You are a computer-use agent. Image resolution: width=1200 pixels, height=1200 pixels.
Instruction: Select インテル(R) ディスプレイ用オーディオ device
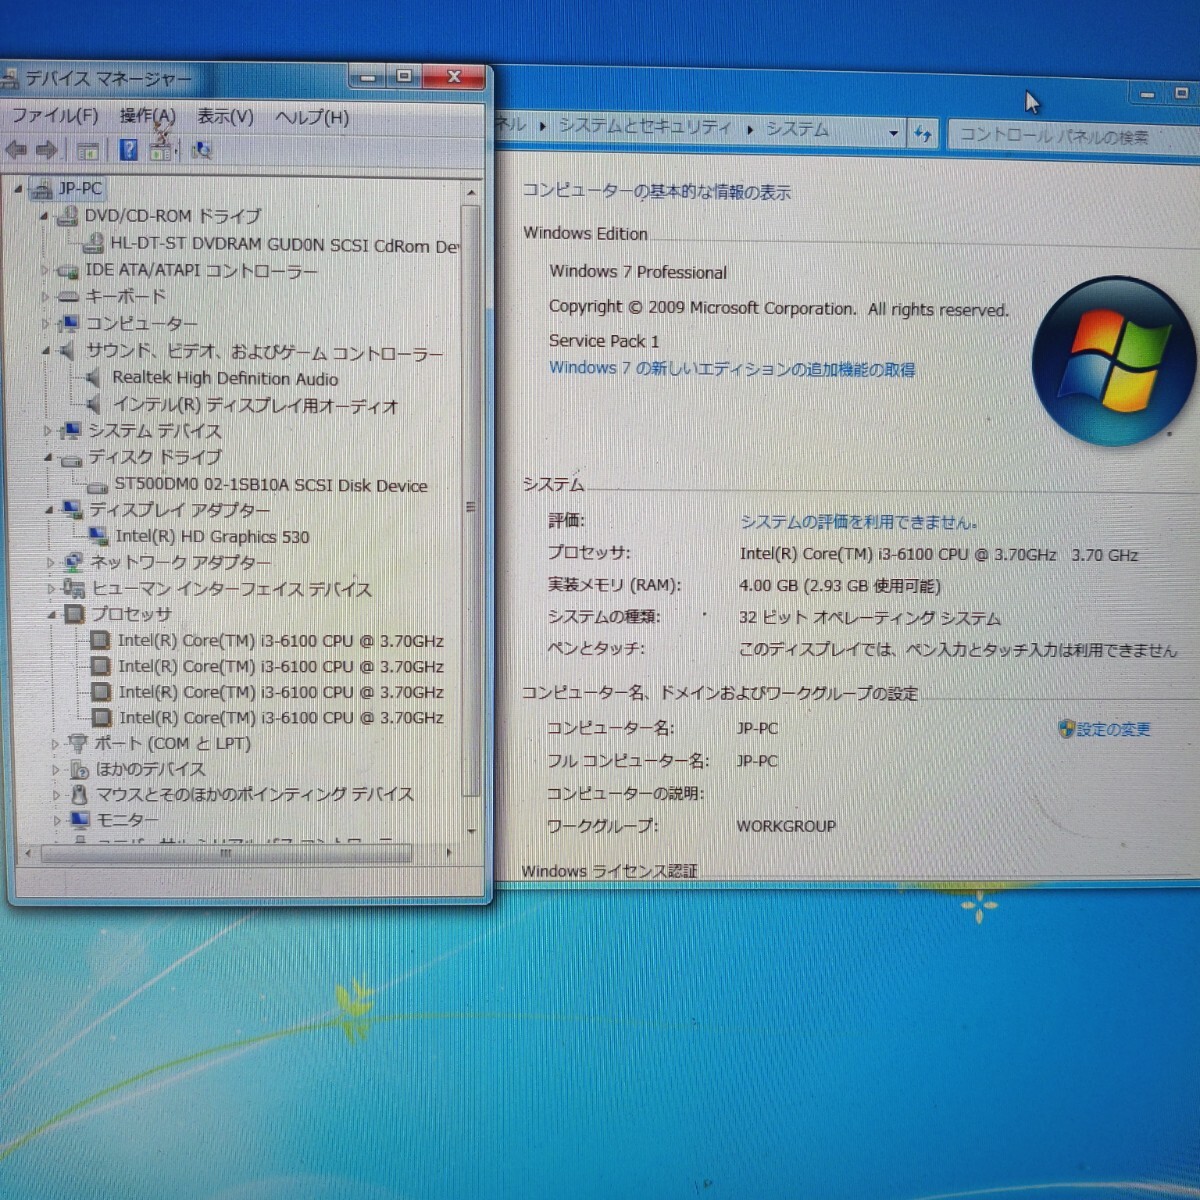click(x=255, y=406)
